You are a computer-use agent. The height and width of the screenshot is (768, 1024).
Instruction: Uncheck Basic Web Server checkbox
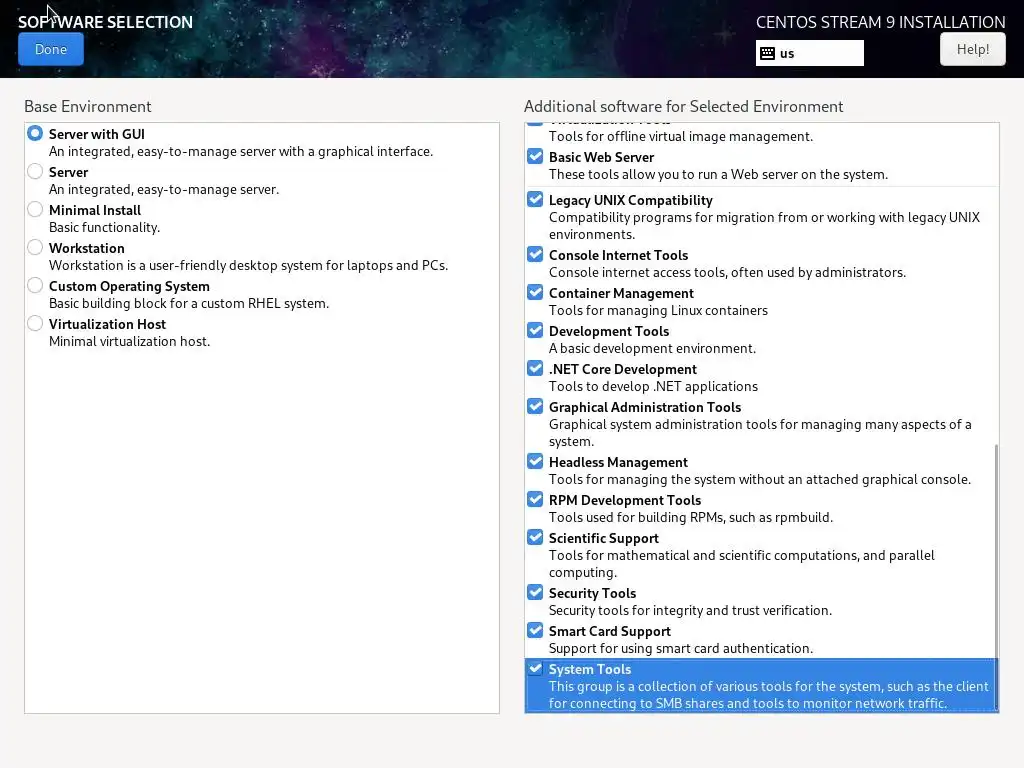tap(536, 157)
